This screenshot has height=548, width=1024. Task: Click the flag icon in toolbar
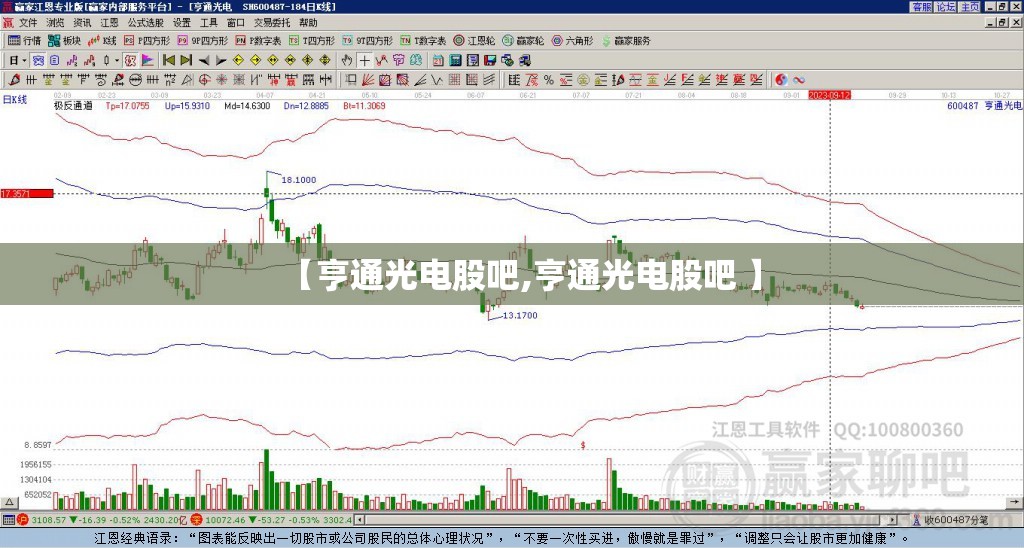(148, 61)
